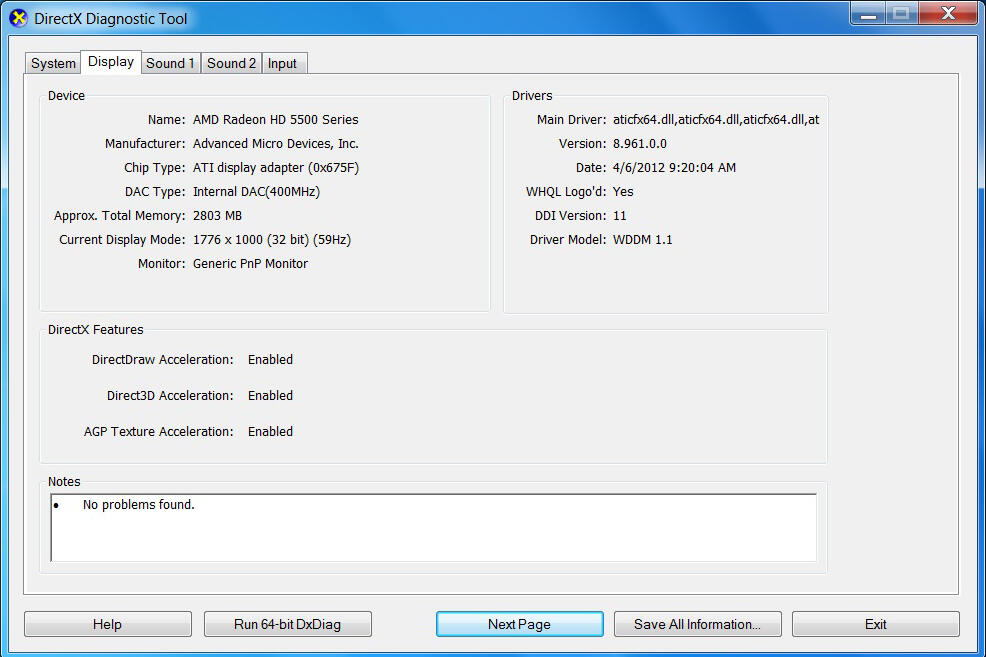Viewport: 986px width, 657px height.
Task: Click AGP Texture Acceleration 'Enabled' value
Action: point(270,431)
